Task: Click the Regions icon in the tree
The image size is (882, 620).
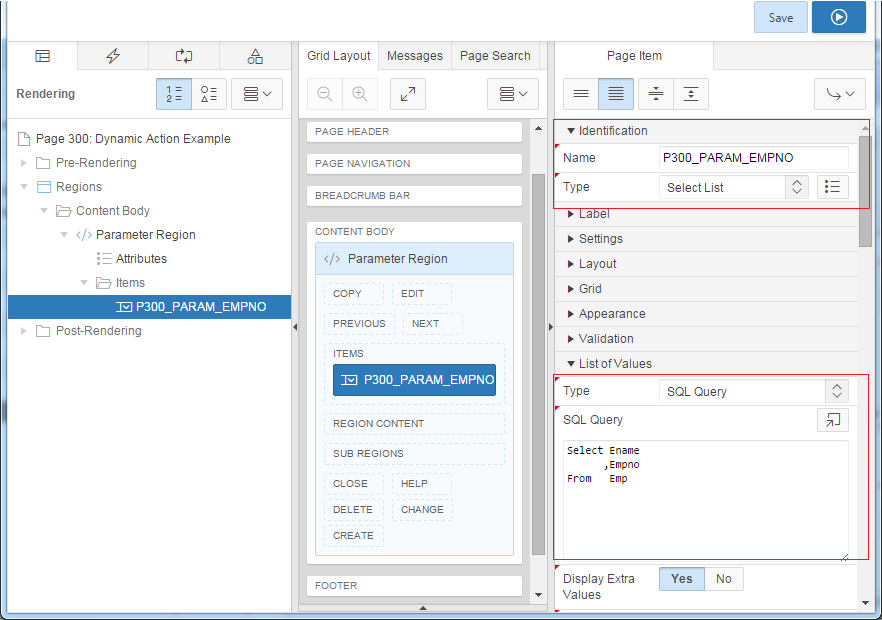Action: [44, 187]
